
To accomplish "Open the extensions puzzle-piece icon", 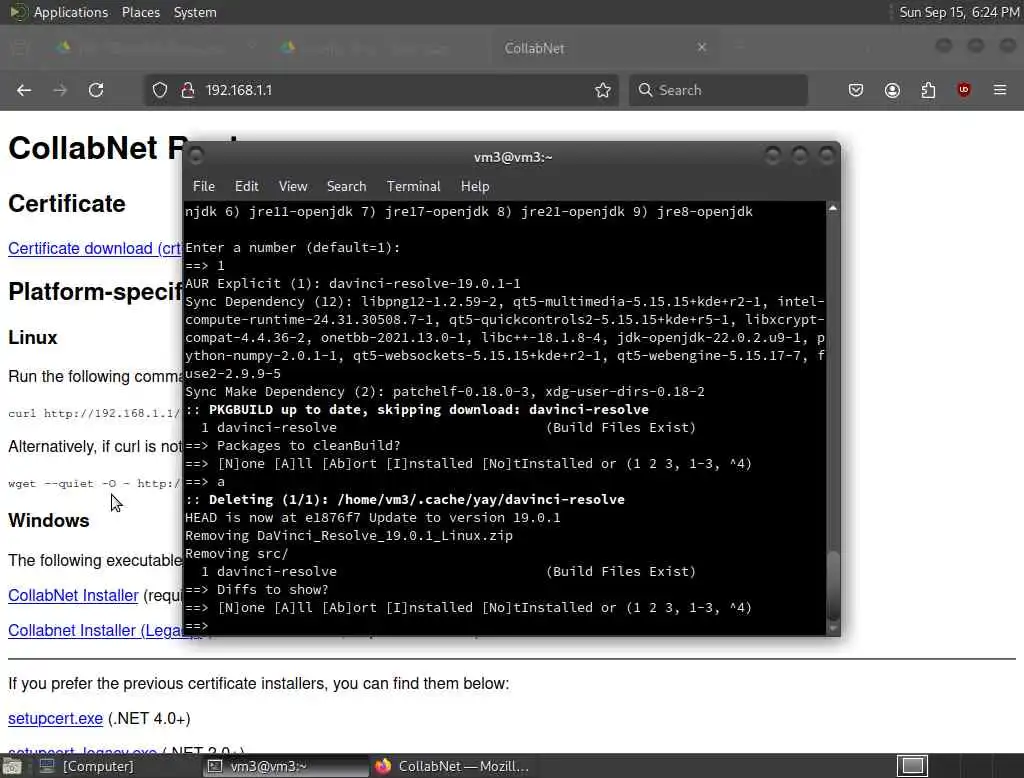I will click(x=928, y=90).
